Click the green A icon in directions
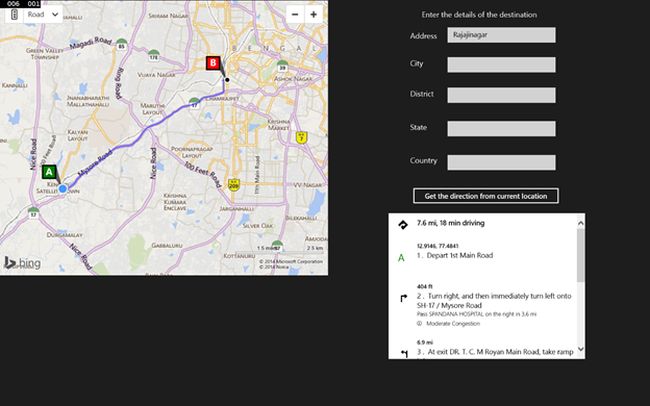 401,258
